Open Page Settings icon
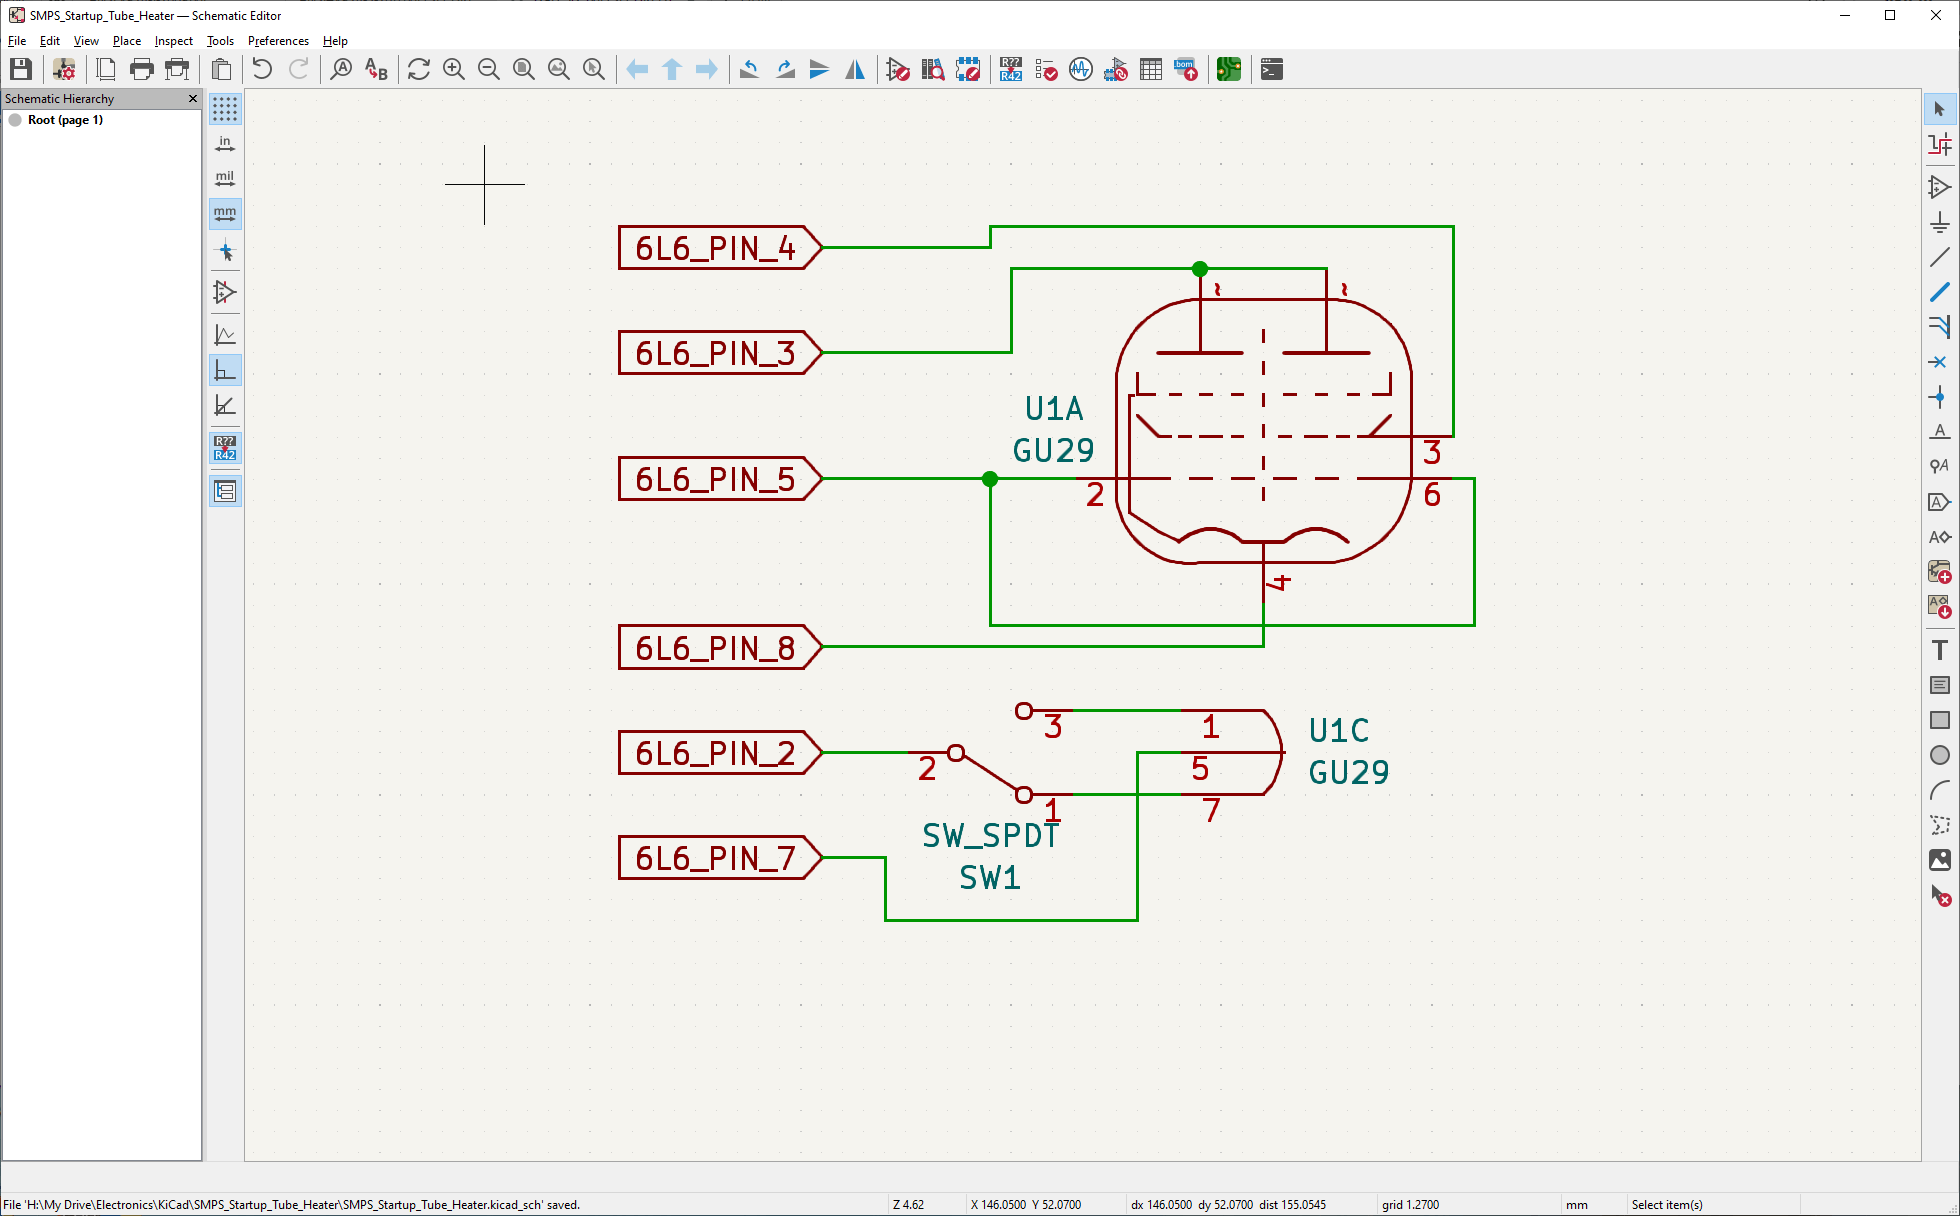The width and height of the screenshot is (1960, 1216). [x=106, y=69]
